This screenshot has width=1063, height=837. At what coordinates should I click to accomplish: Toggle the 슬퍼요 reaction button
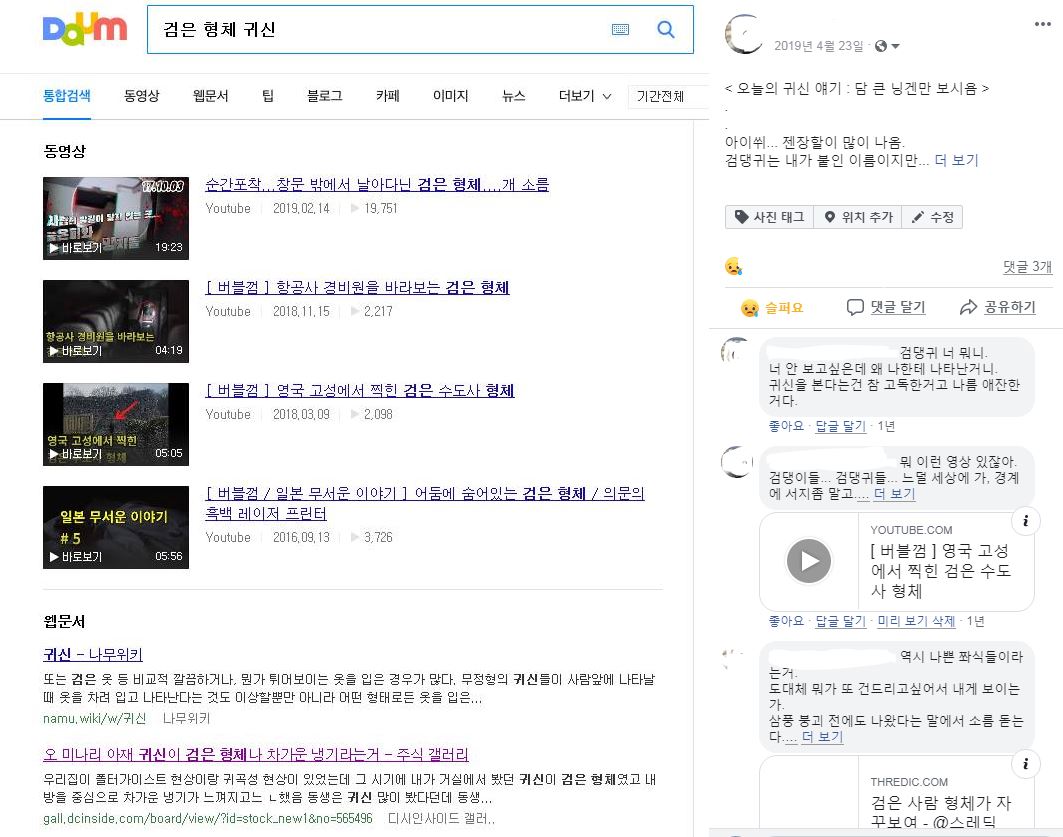[x=772, y=308]
